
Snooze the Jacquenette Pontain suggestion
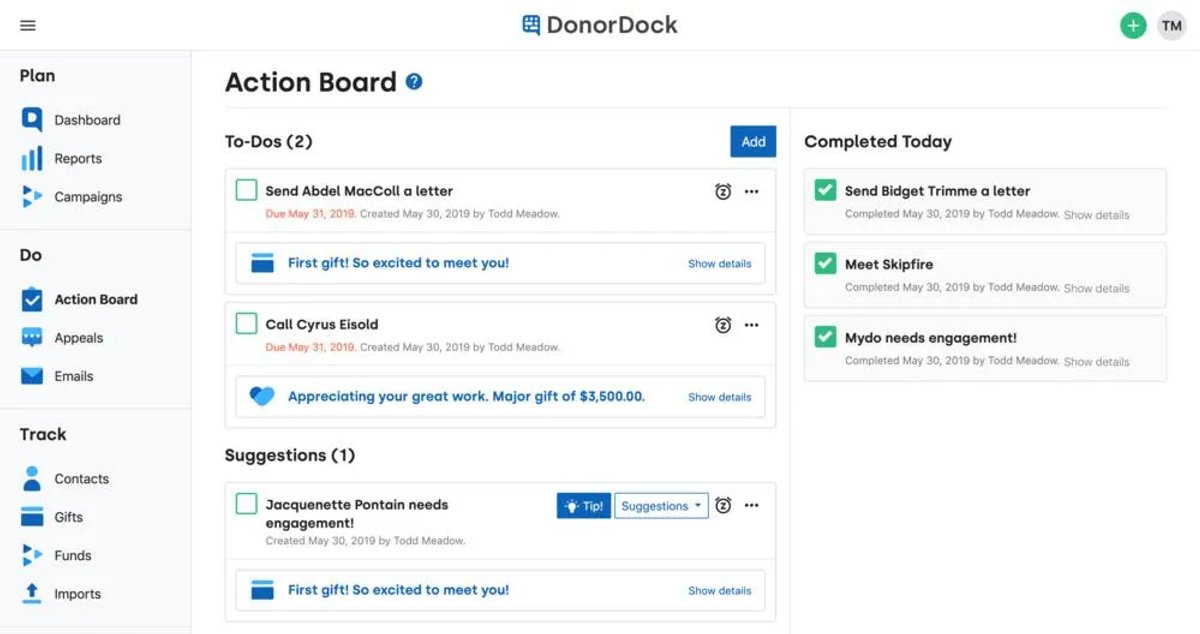(x=723, y=506)
